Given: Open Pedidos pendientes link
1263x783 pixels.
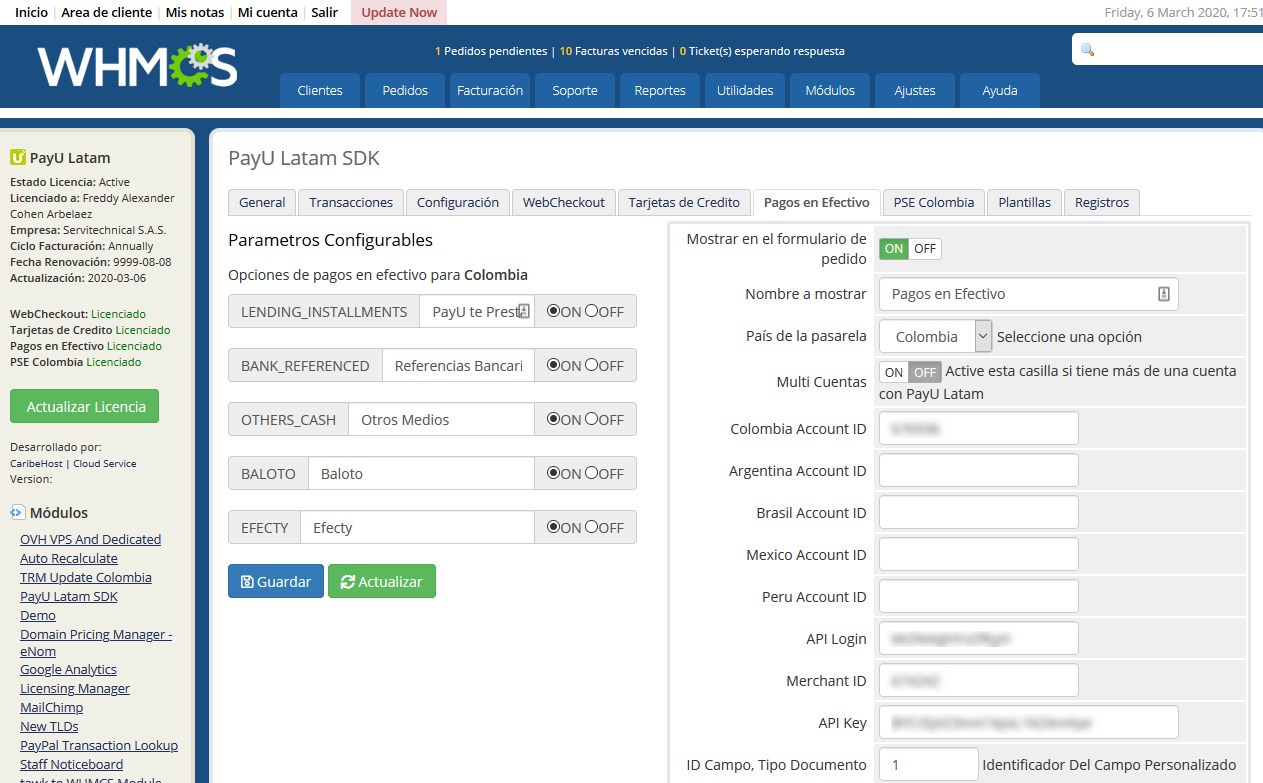Looking at the screenshot, I should pos(491,51).
